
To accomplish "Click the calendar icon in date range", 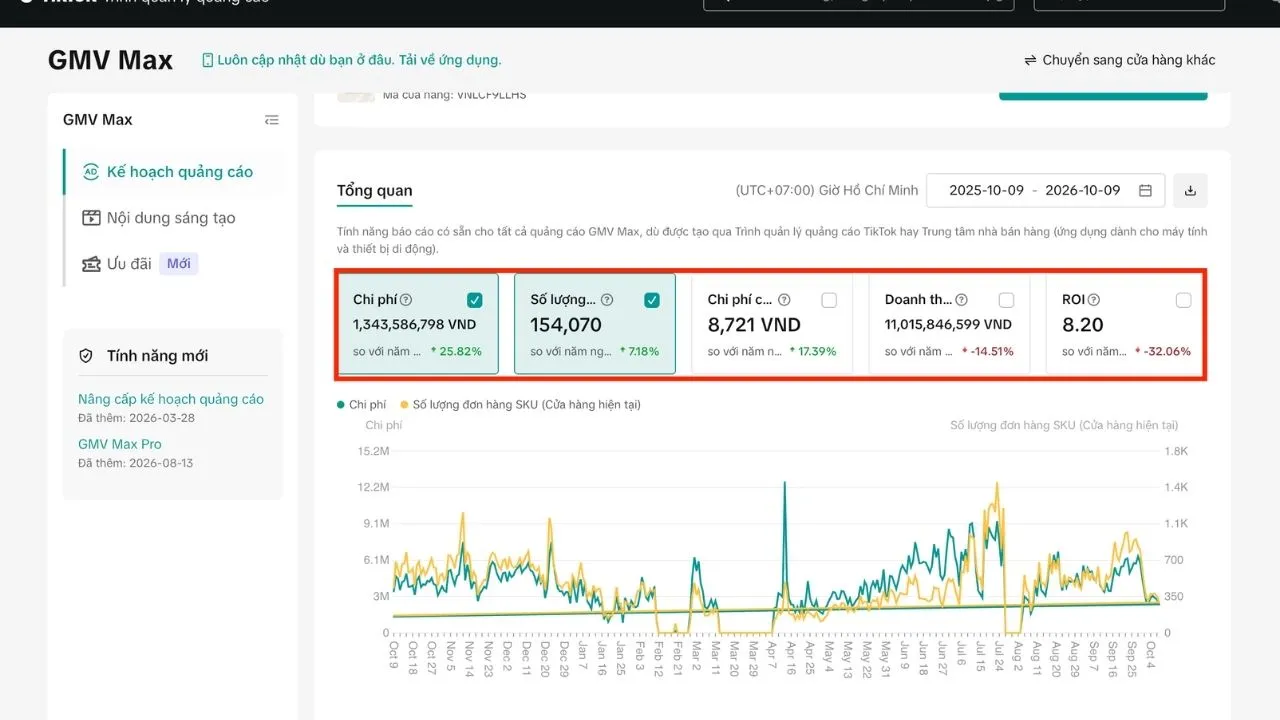I will [x=1146, y=190].
